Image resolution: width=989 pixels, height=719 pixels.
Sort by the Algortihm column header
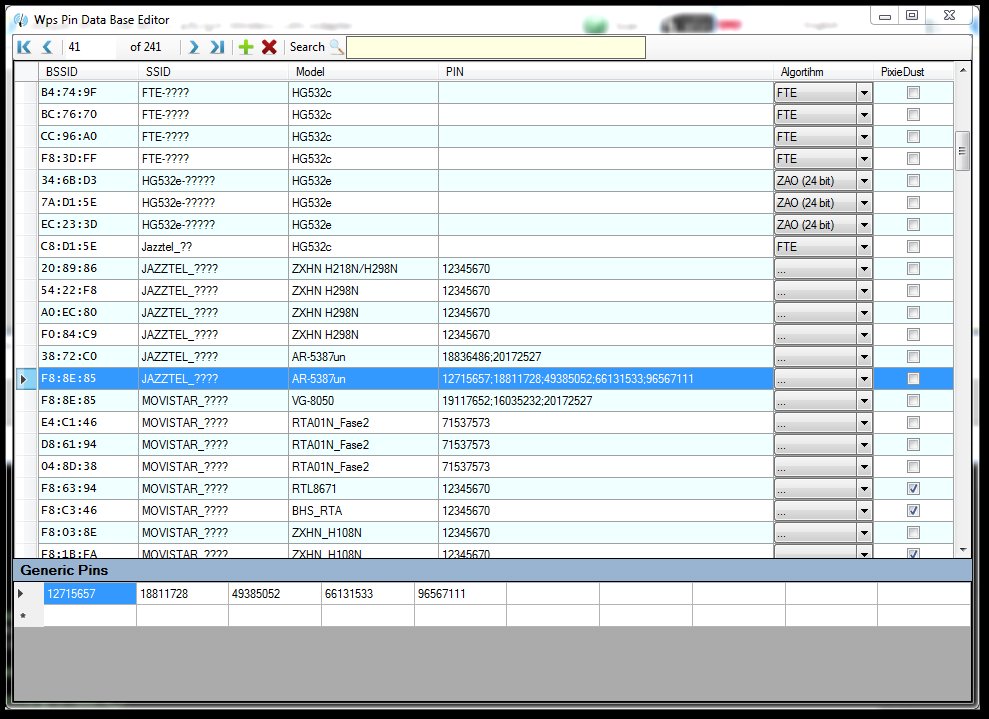pos(824,72)
